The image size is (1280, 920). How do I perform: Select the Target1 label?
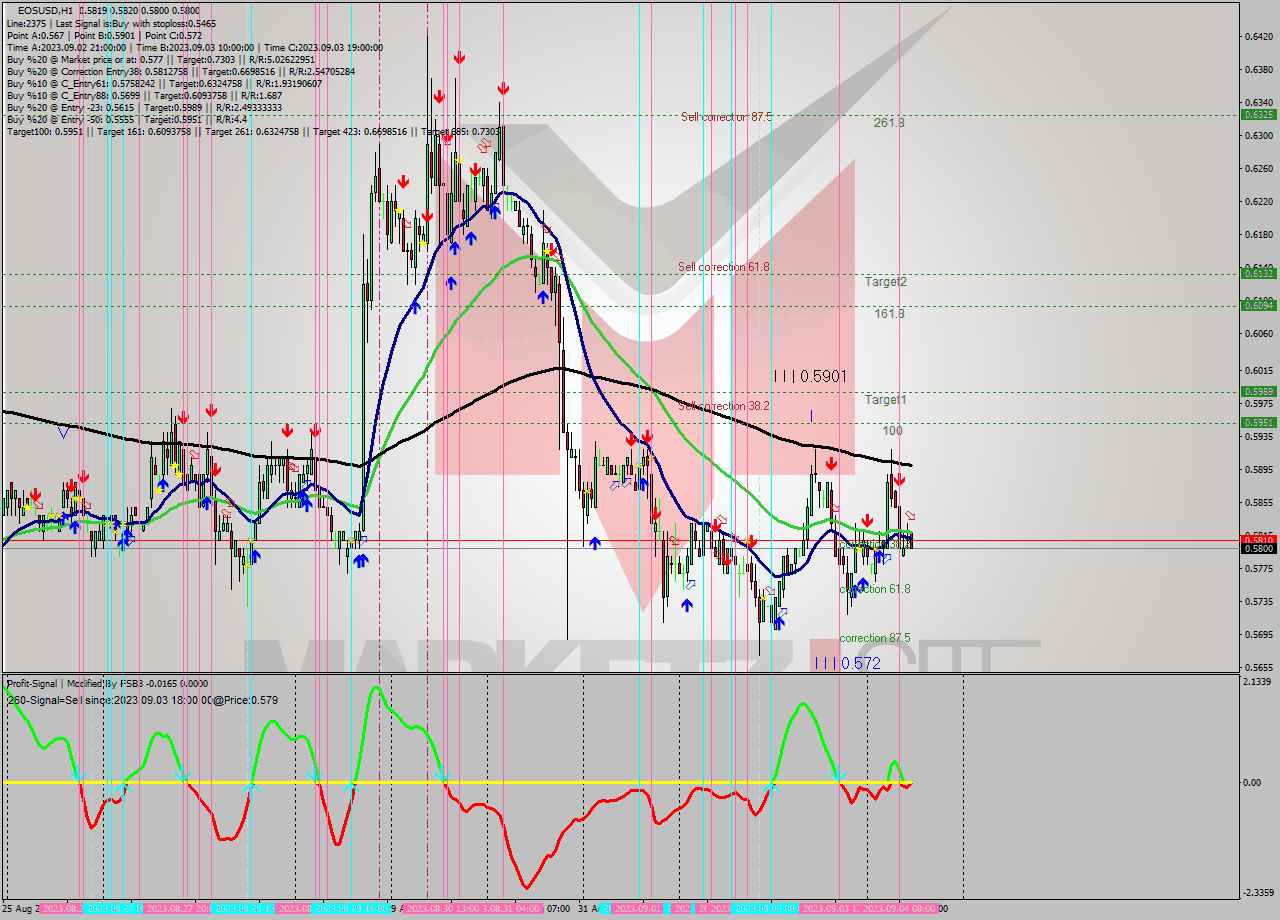click(886, 399)
